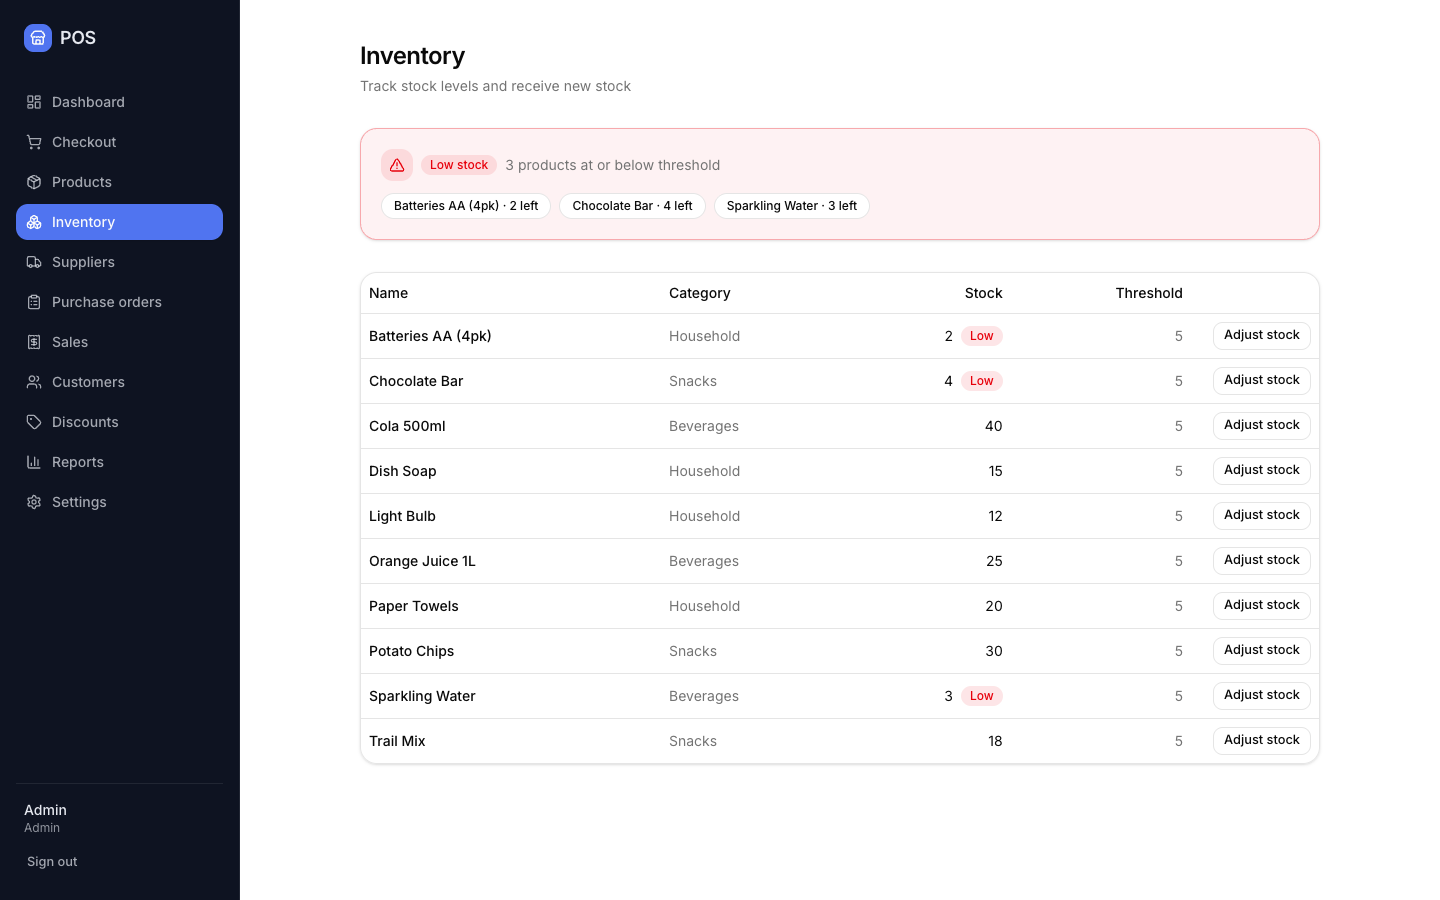Viewport: 1440px width, 900px height.
Task: Click the Suppliers truck icon
Action: pyautogui.click(x=34, y=262)
